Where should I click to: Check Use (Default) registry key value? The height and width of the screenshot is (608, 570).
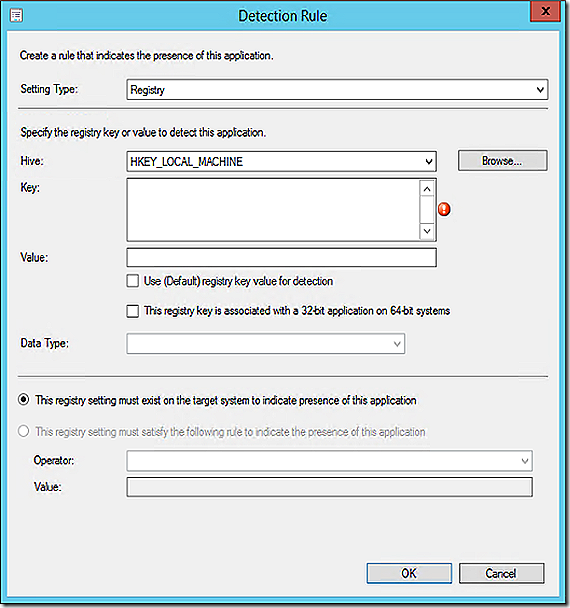(x=133, y=281)
